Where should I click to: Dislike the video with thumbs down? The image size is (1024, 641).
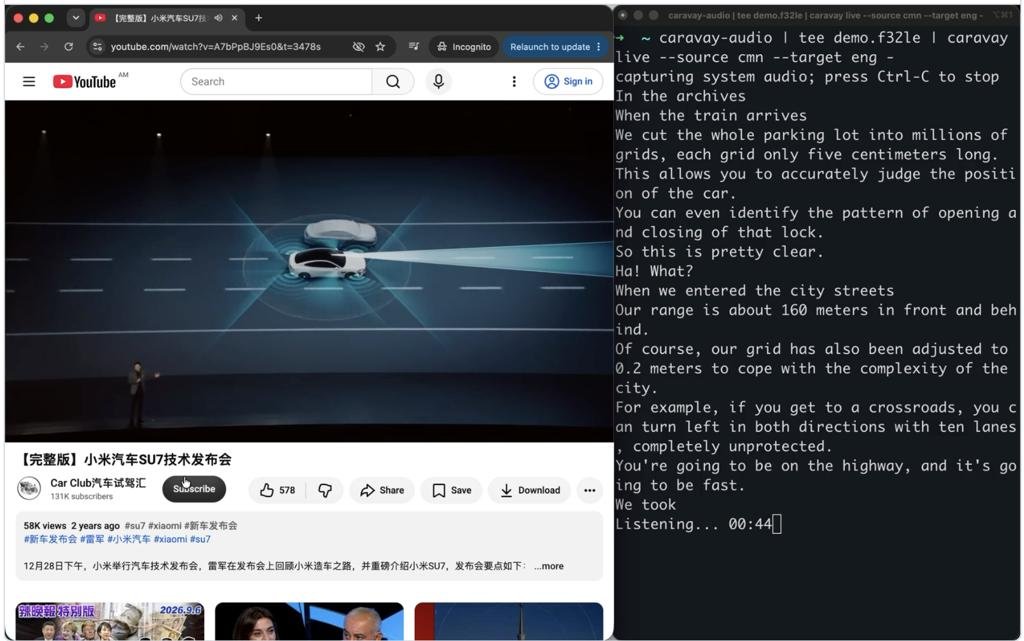coord(325,490)
